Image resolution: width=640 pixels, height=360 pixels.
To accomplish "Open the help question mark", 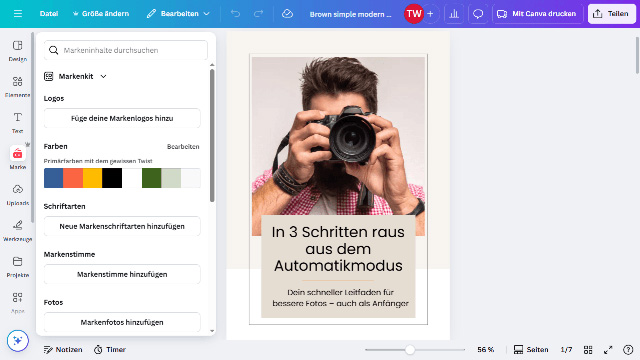I will pyautogui.click(x=628, y=349).
